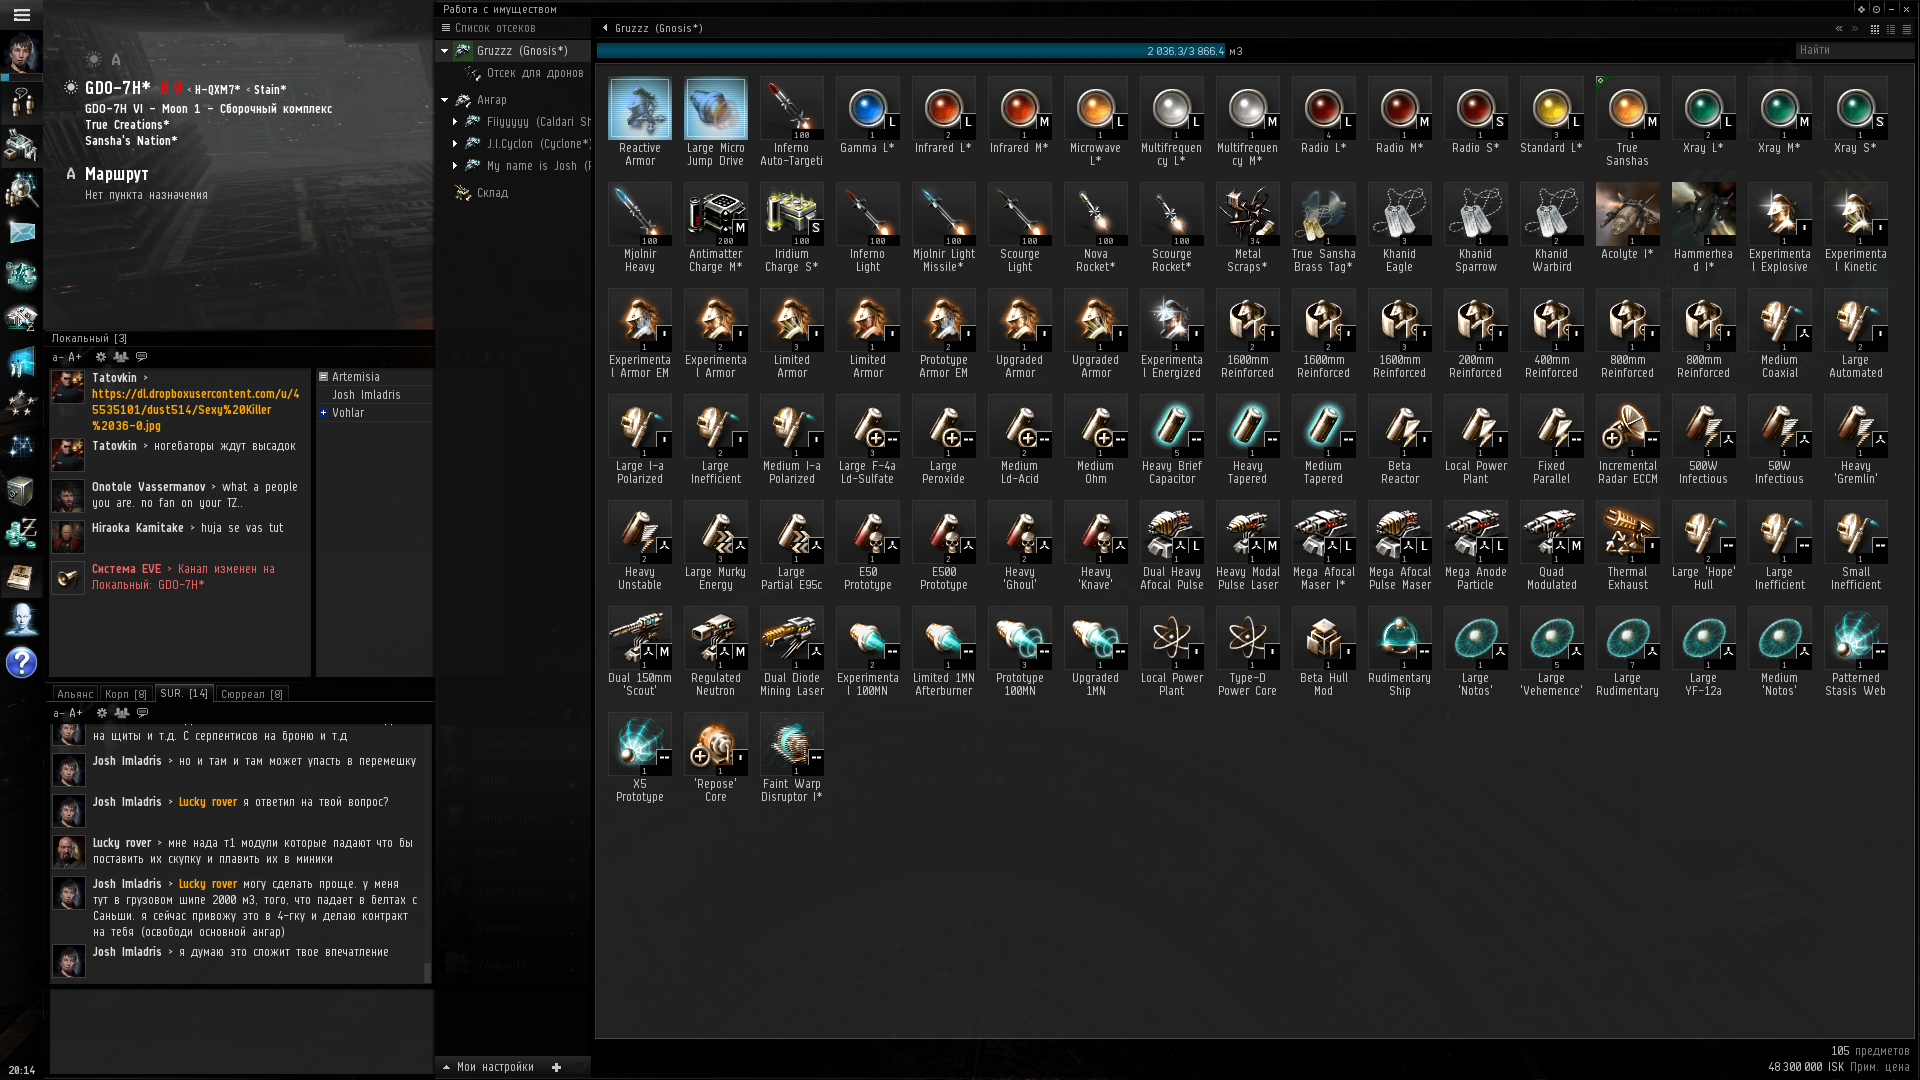Select the Faint Warp Disruptor I item

(792, 758)
